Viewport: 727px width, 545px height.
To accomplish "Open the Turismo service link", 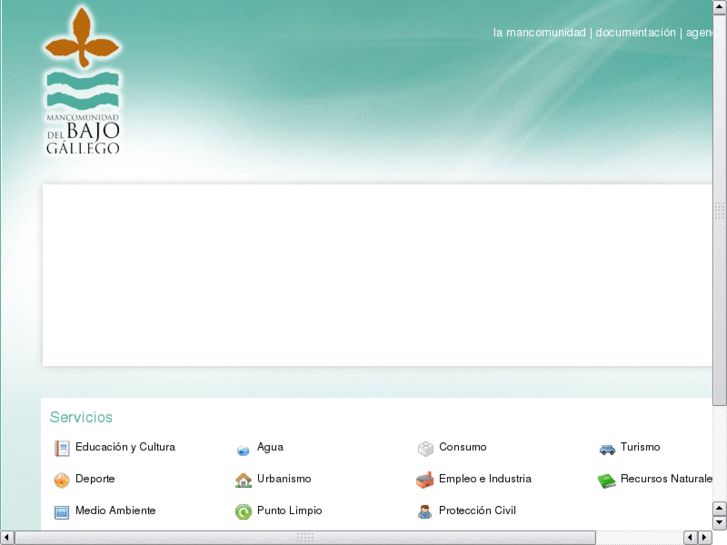I will coord(640,447).
